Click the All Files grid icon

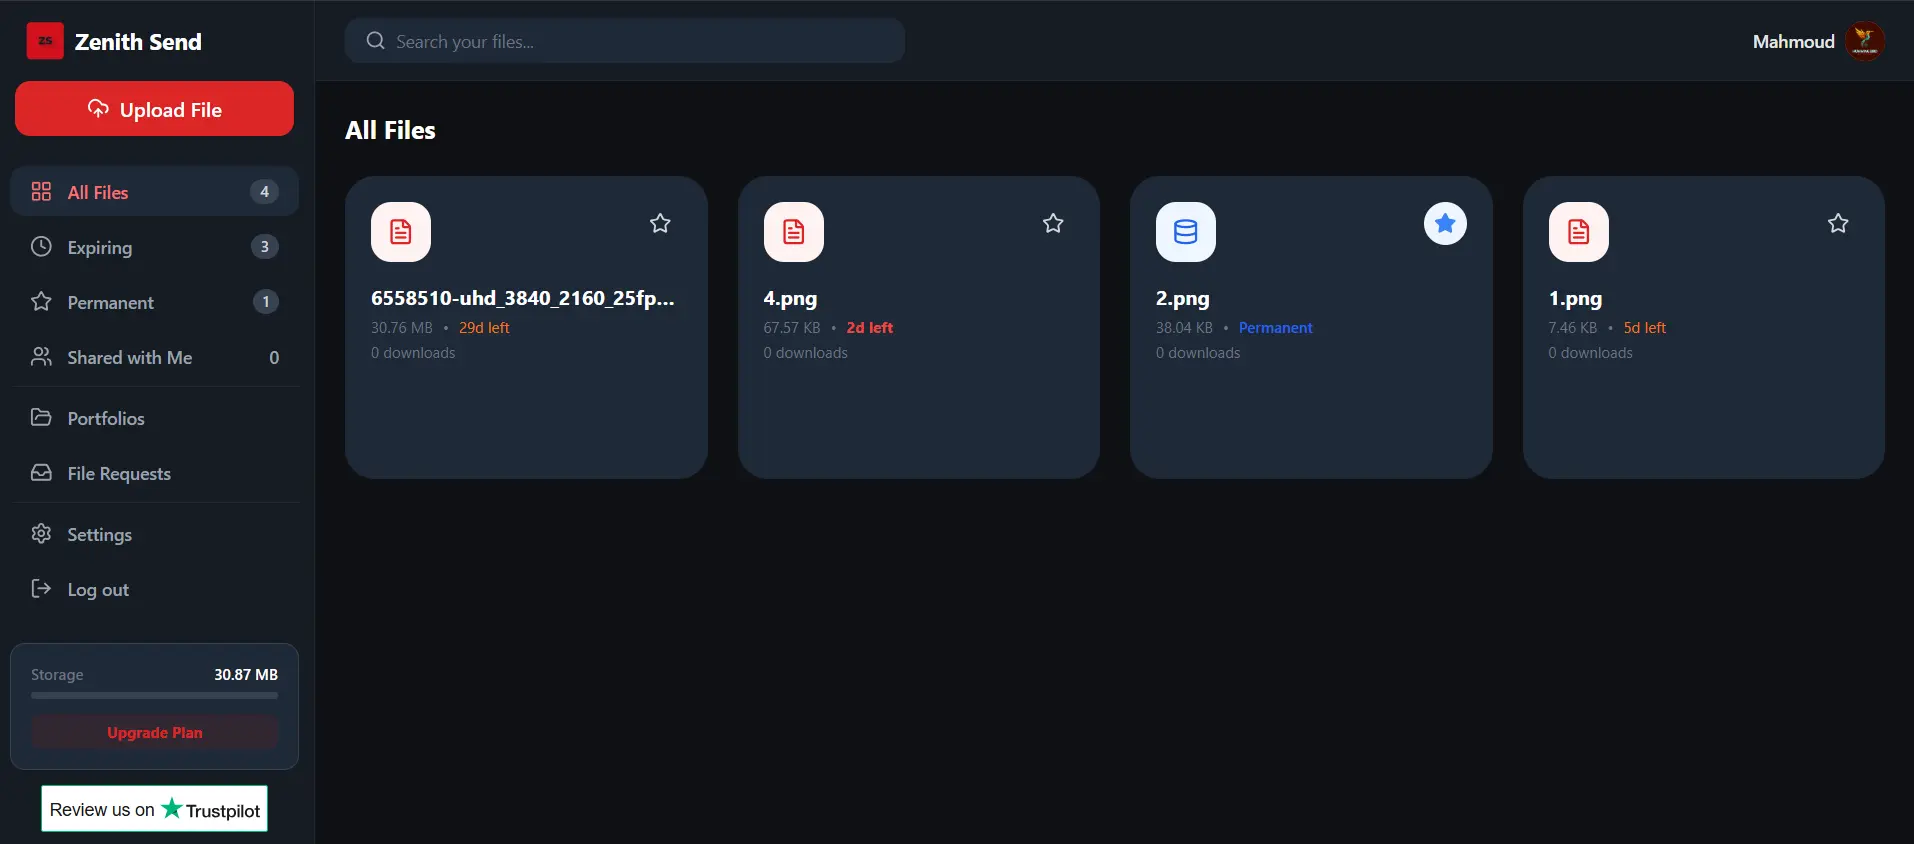[x=41, y=191]
